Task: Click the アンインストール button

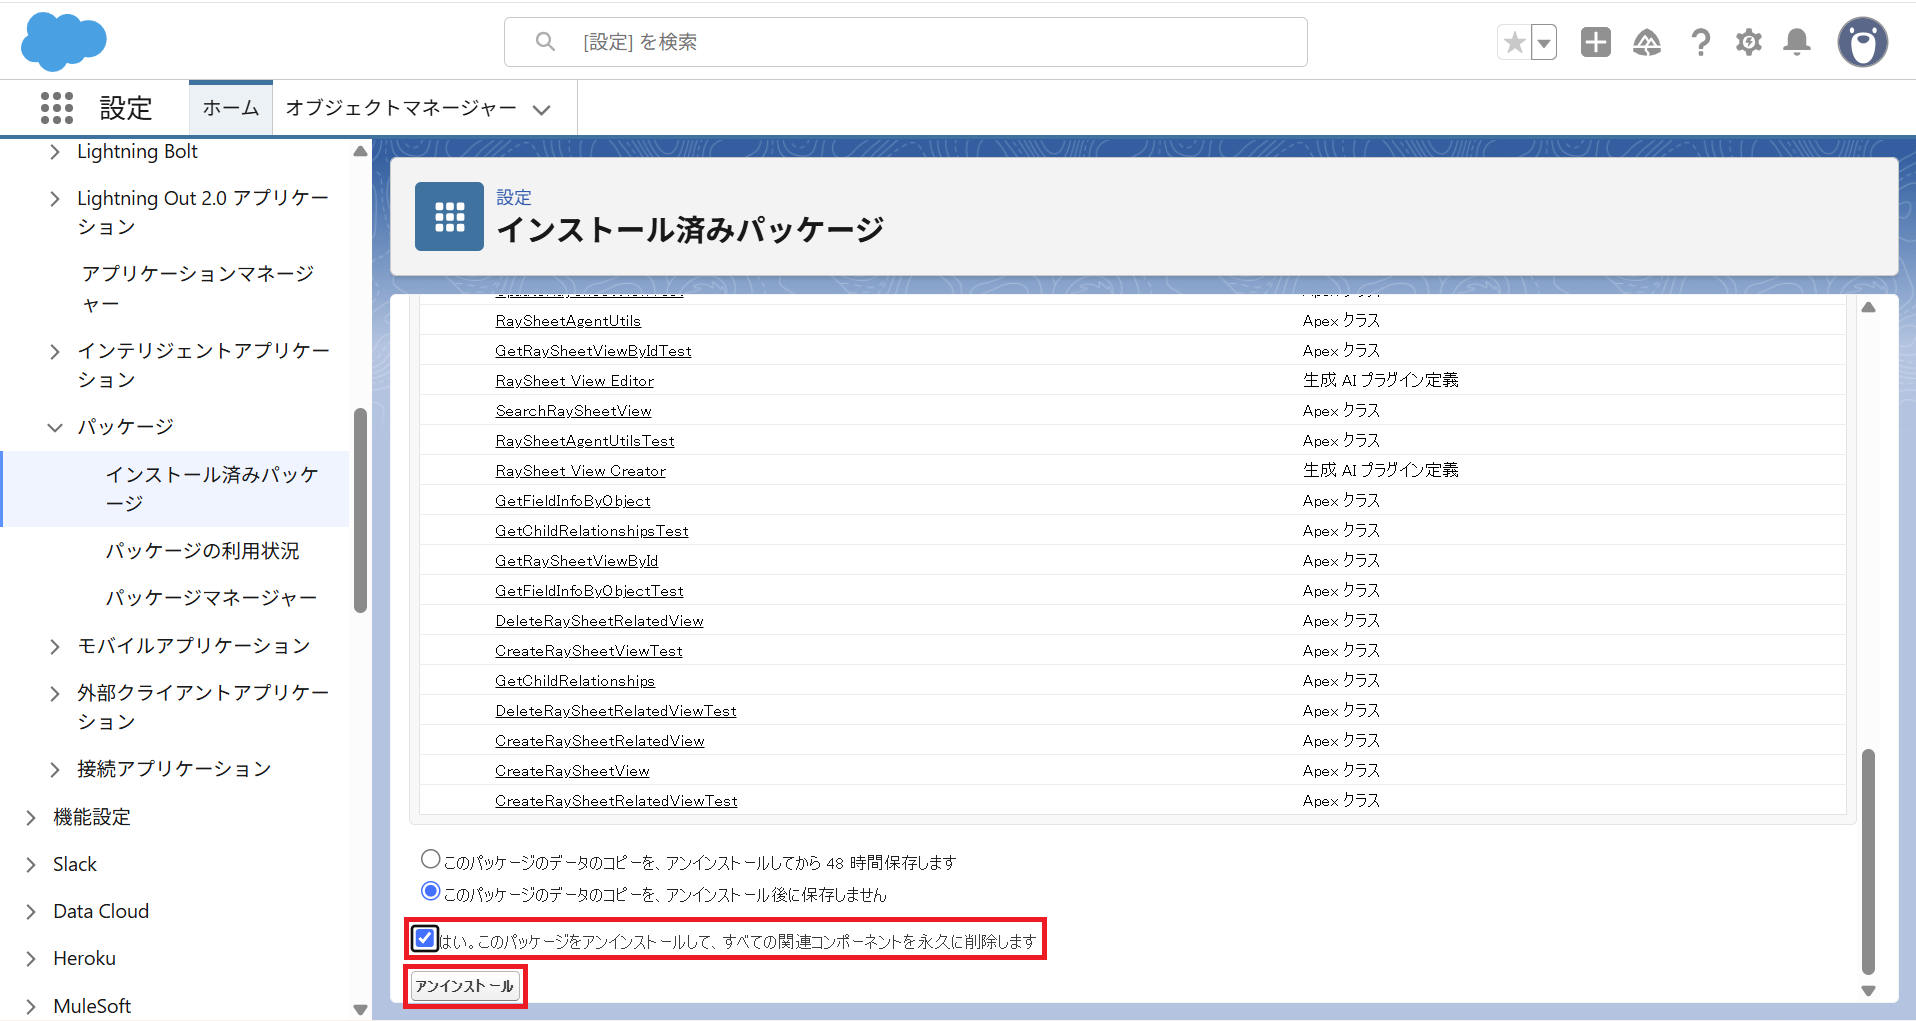Action: tap(465, 986)
